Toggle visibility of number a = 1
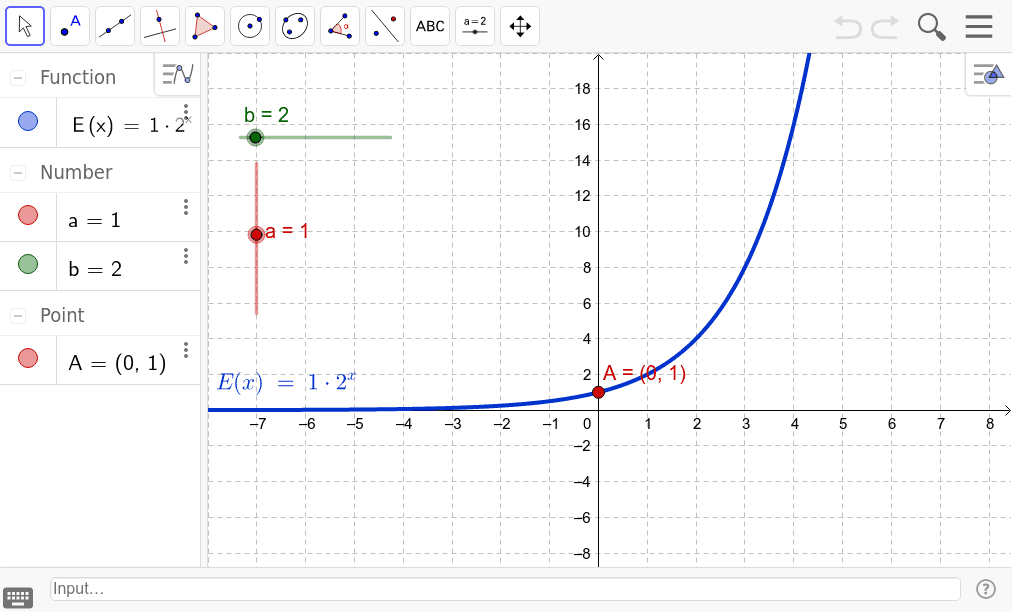This screenshot has width=1013, height=612. (x=28, y=215)
